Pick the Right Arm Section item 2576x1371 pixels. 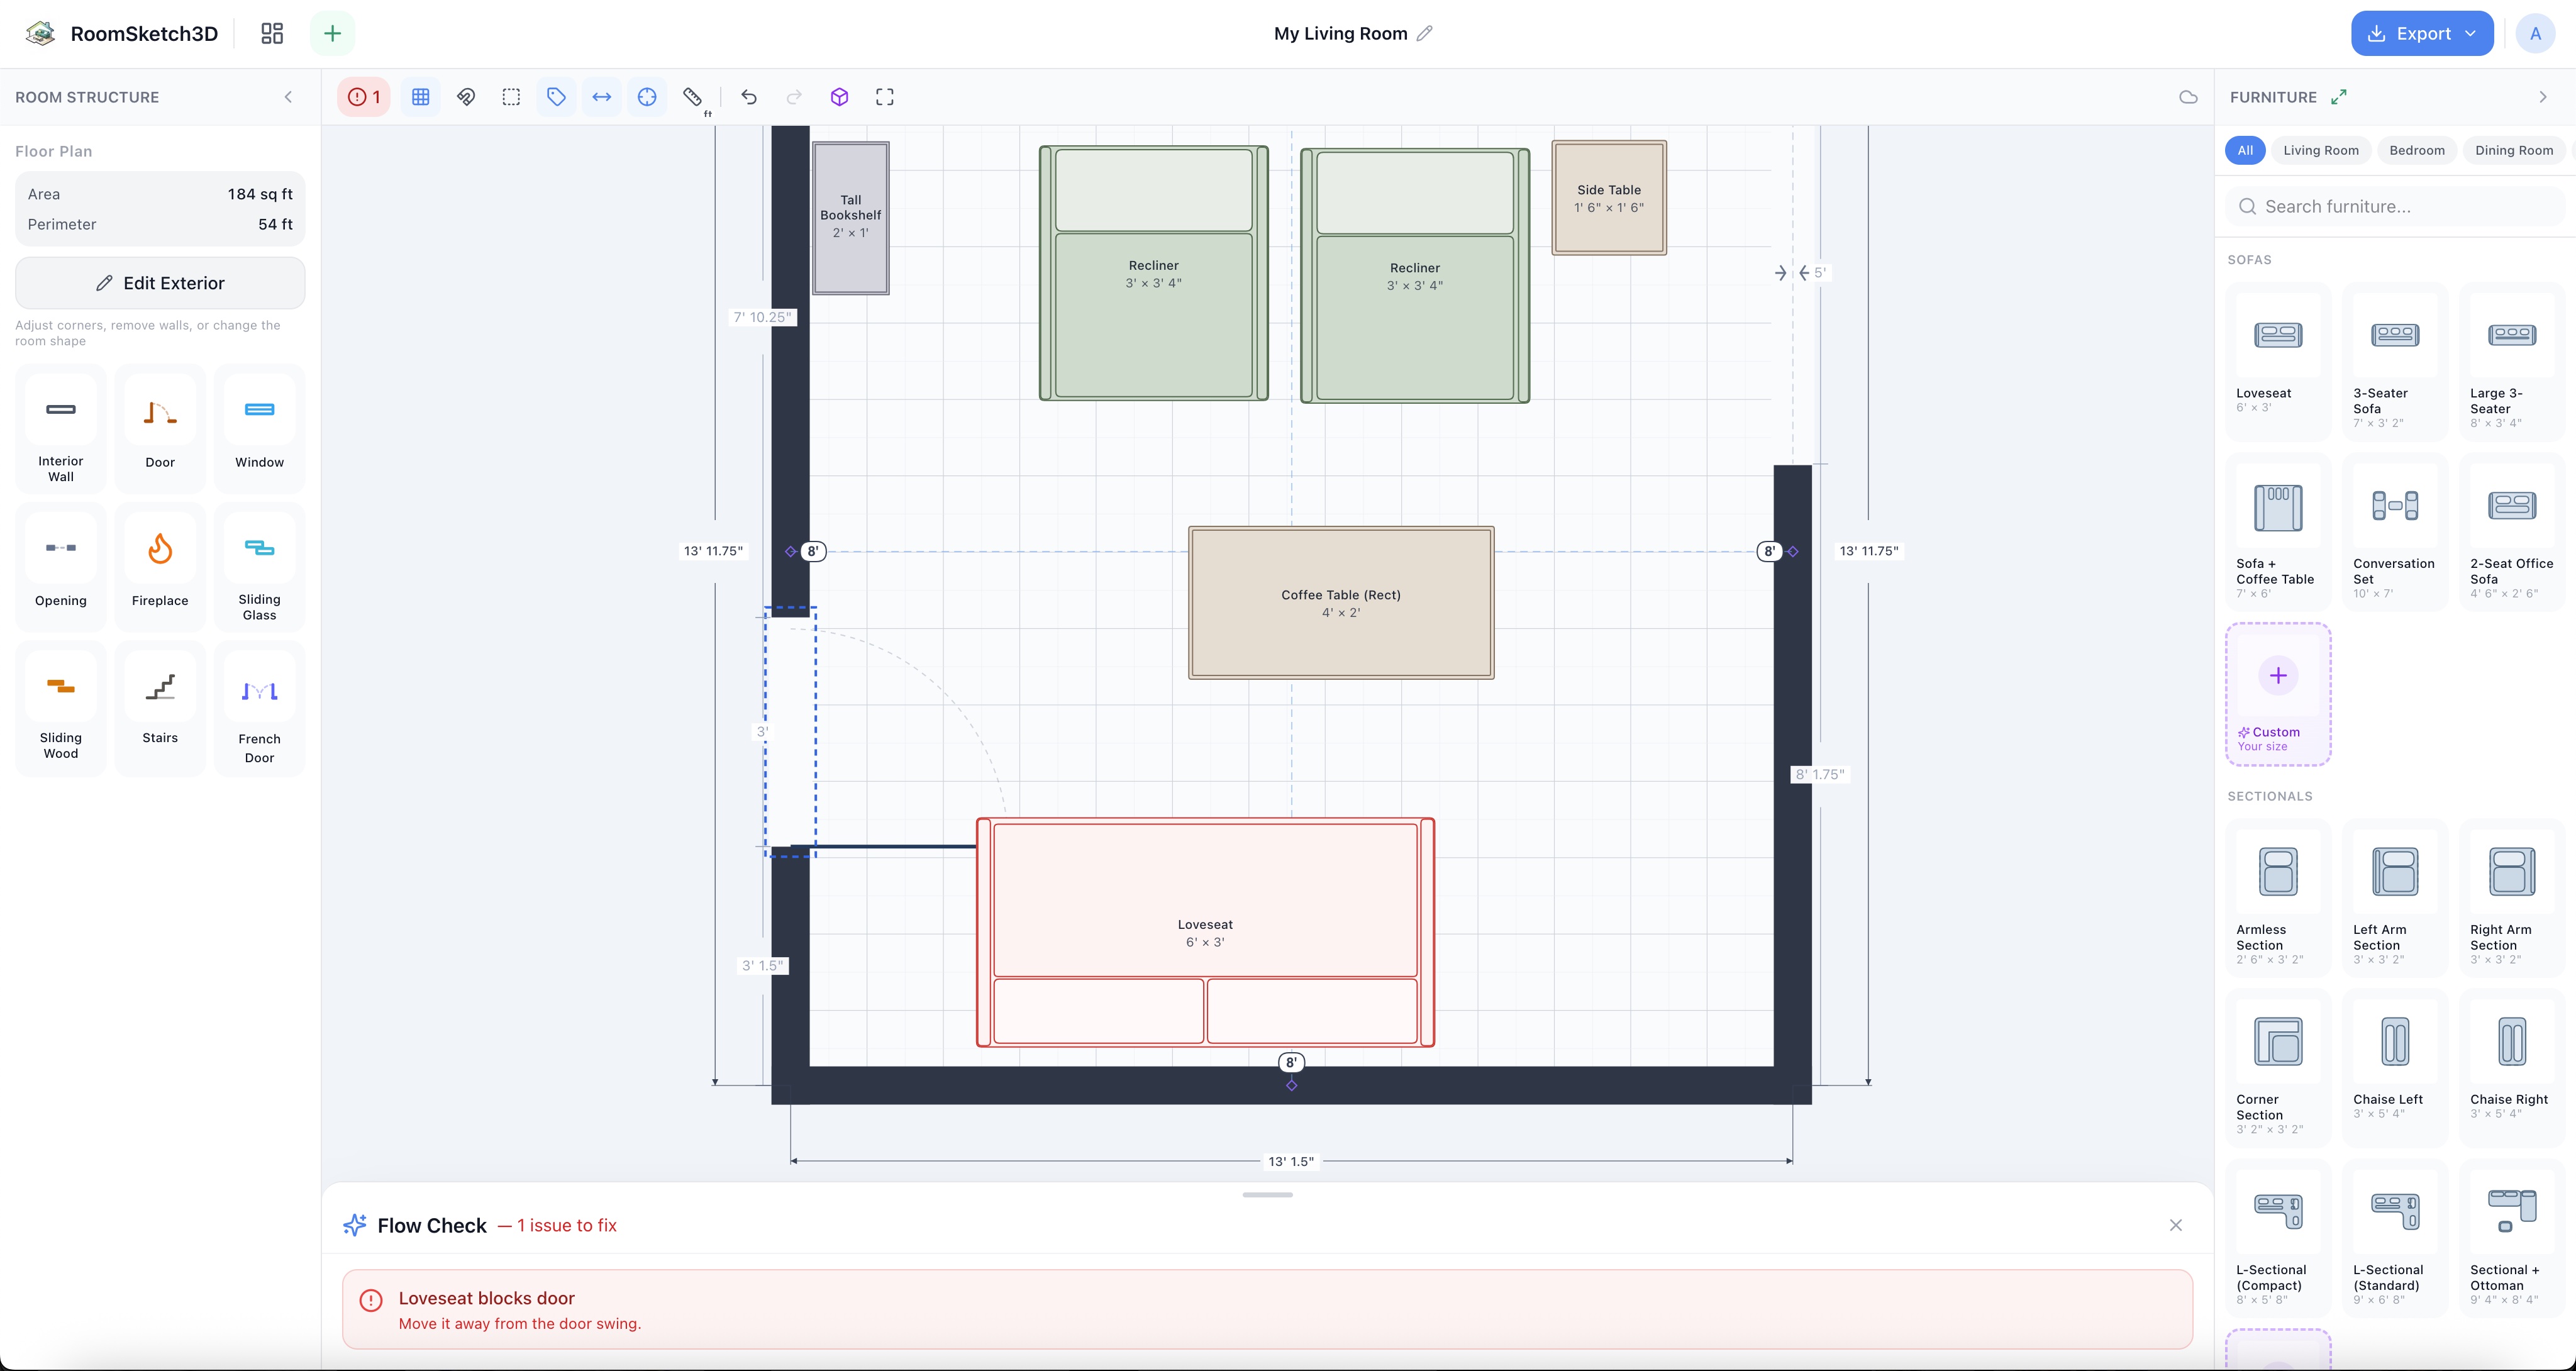pyautogui.click(x=2512, y=898)
